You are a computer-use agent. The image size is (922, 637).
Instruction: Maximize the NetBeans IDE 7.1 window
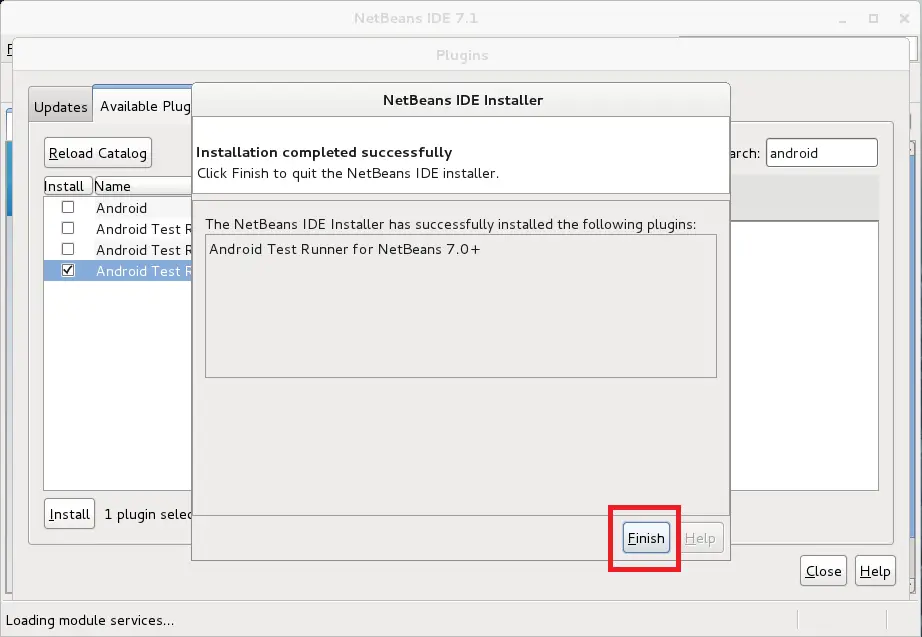click(x=873, y=19)
